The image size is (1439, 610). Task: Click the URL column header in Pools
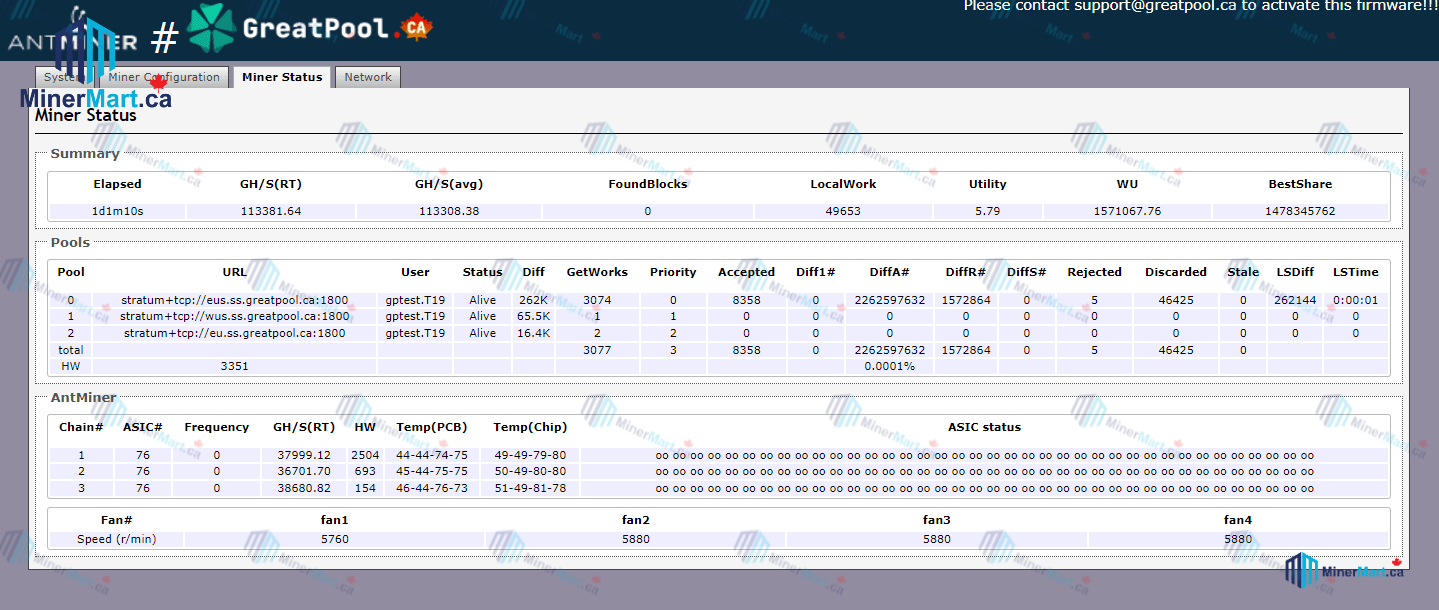pyautogui.click(x=235, y=272)
